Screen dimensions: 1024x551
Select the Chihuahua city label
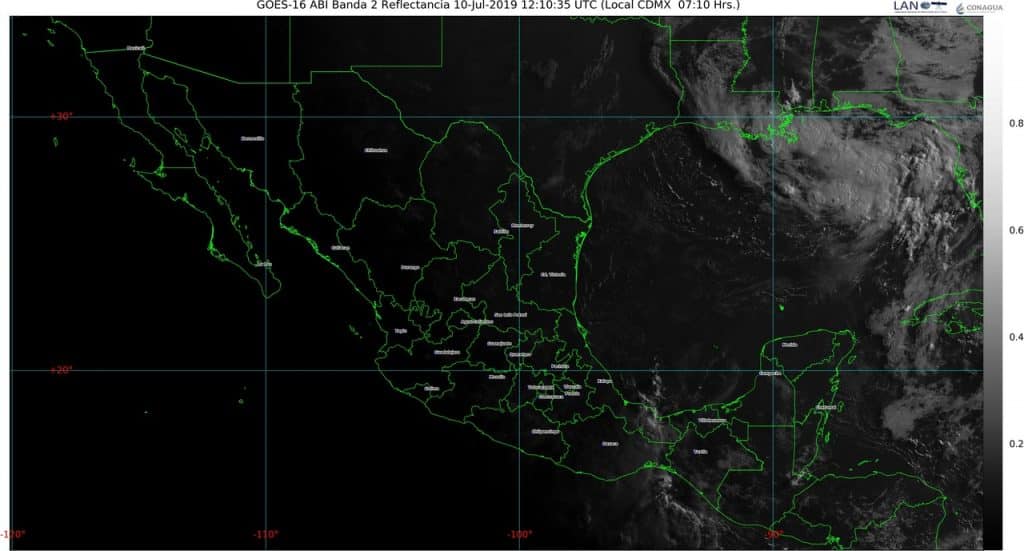pyautogui.click(x=375, y=150)
